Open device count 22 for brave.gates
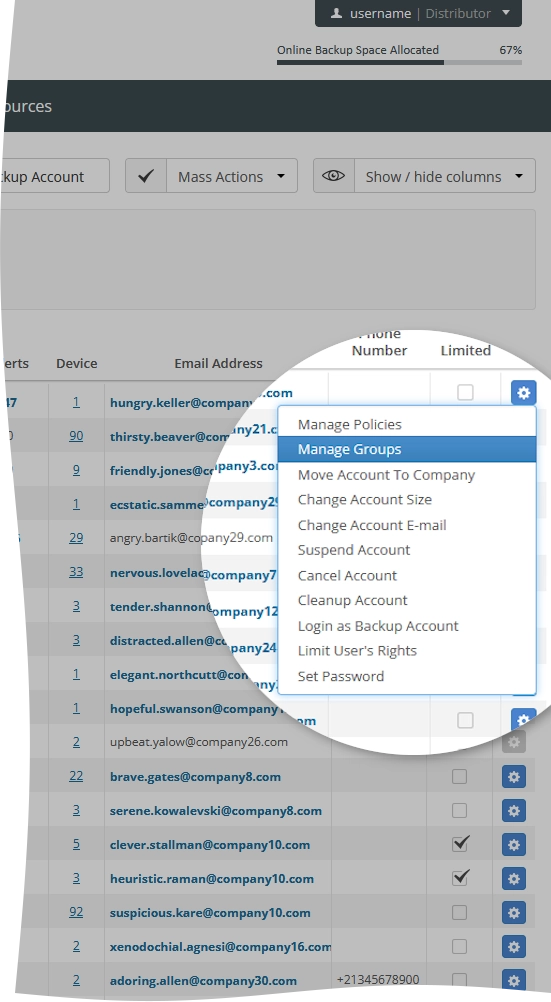551x1002 pixels. coord(76,776)
